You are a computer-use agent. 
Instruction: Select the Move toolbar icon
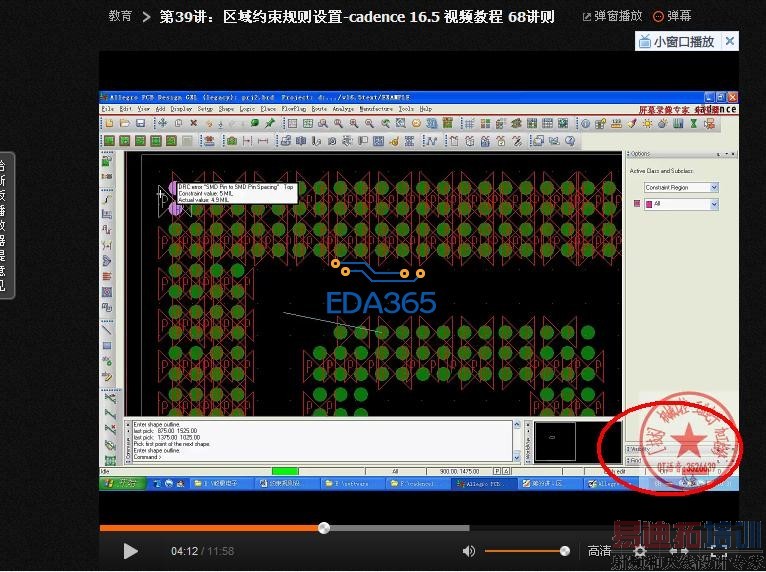(x=162, y=124)
